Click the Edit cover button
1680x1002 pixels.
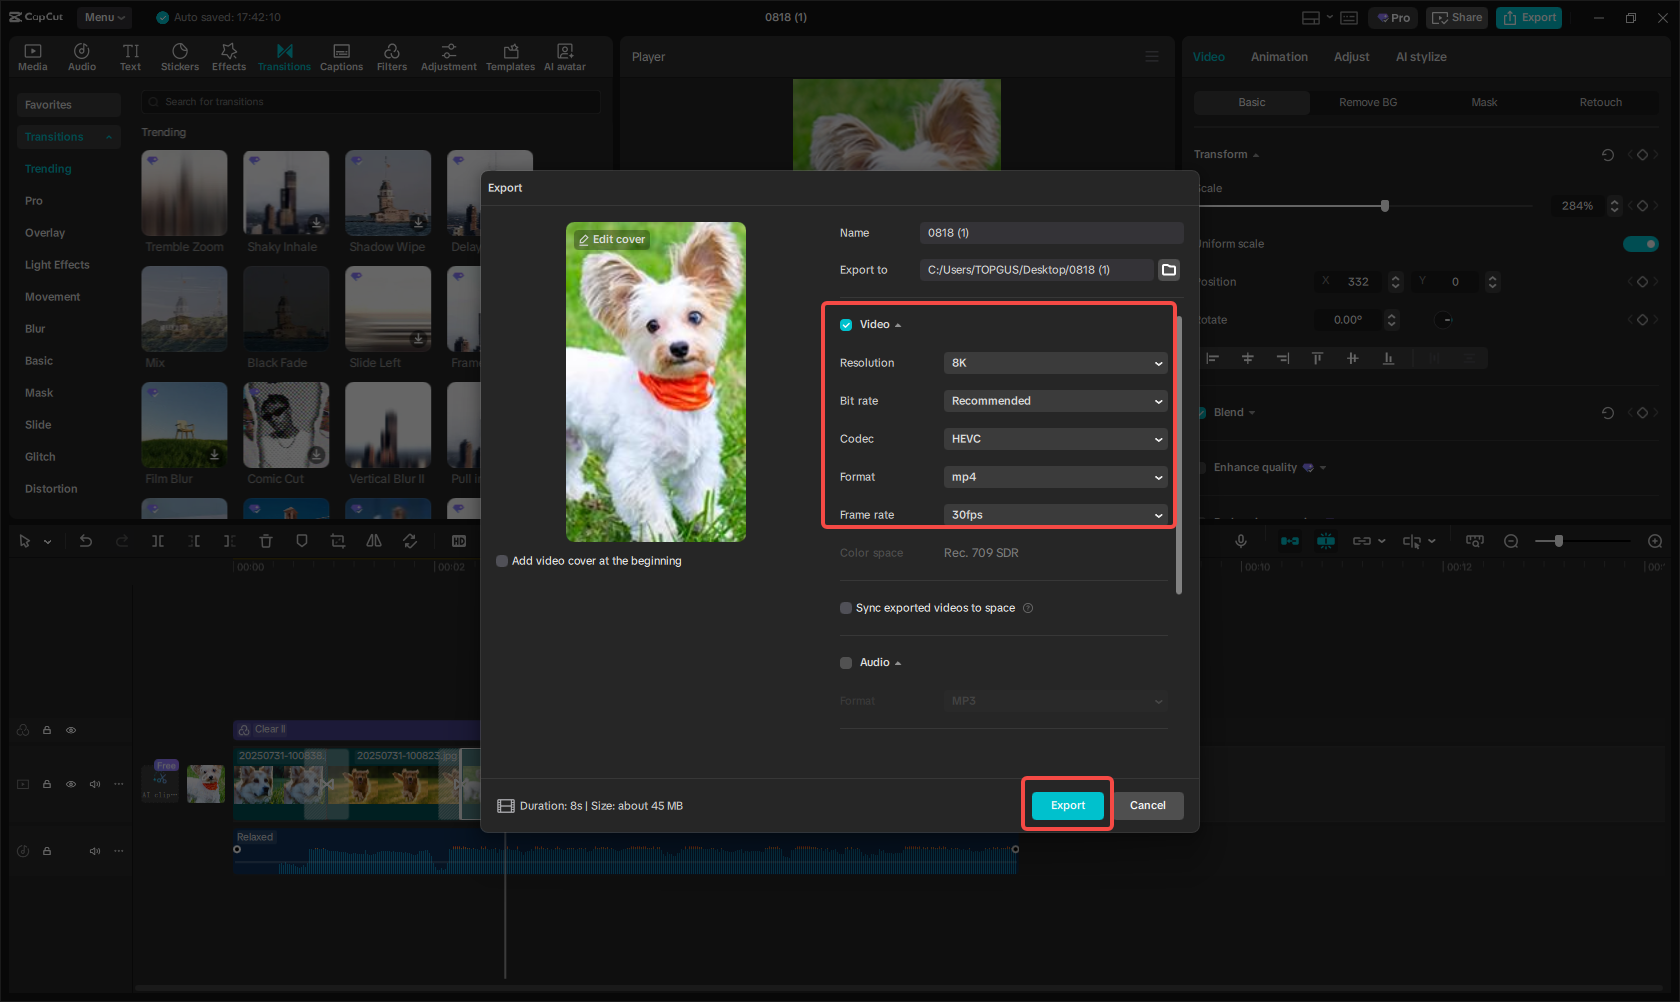click(612, 239)
